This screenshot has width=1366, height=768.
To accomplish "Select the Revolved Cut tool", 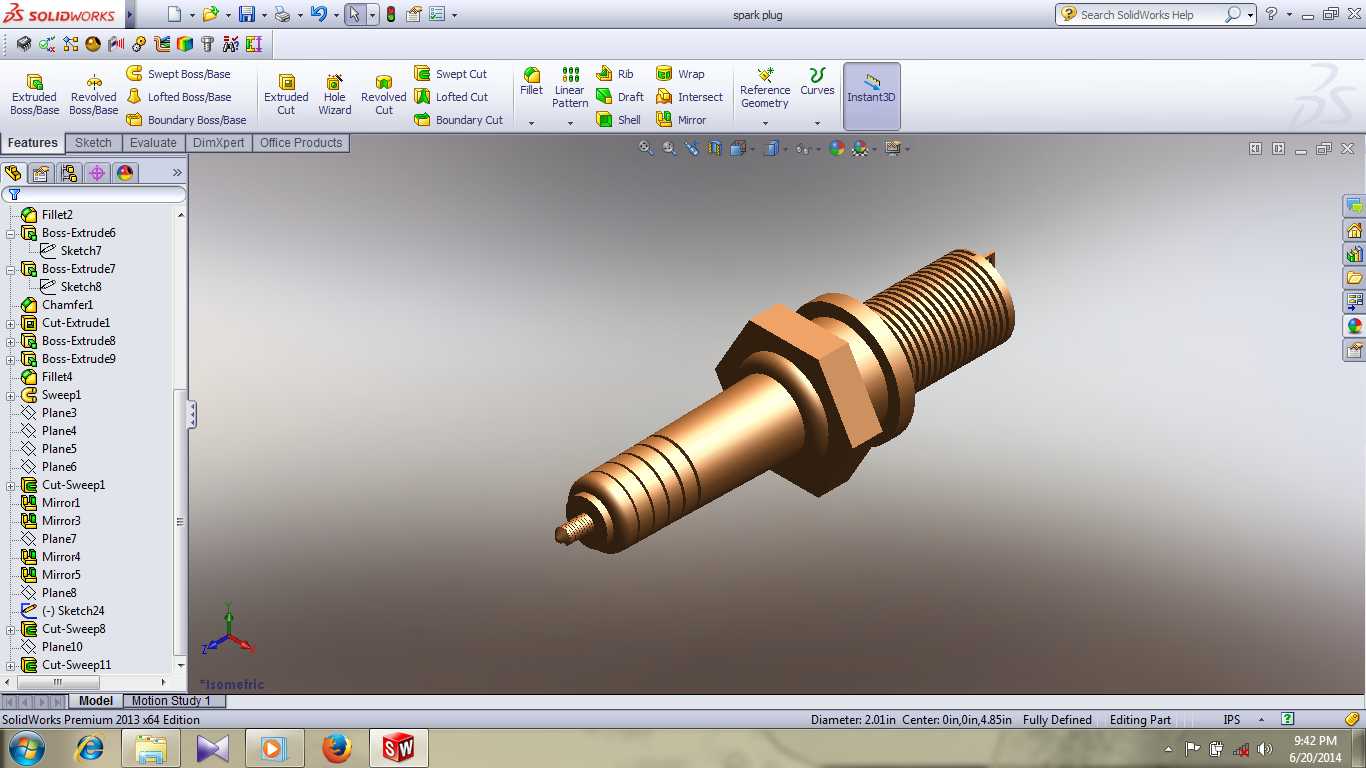I will [384, 95].
